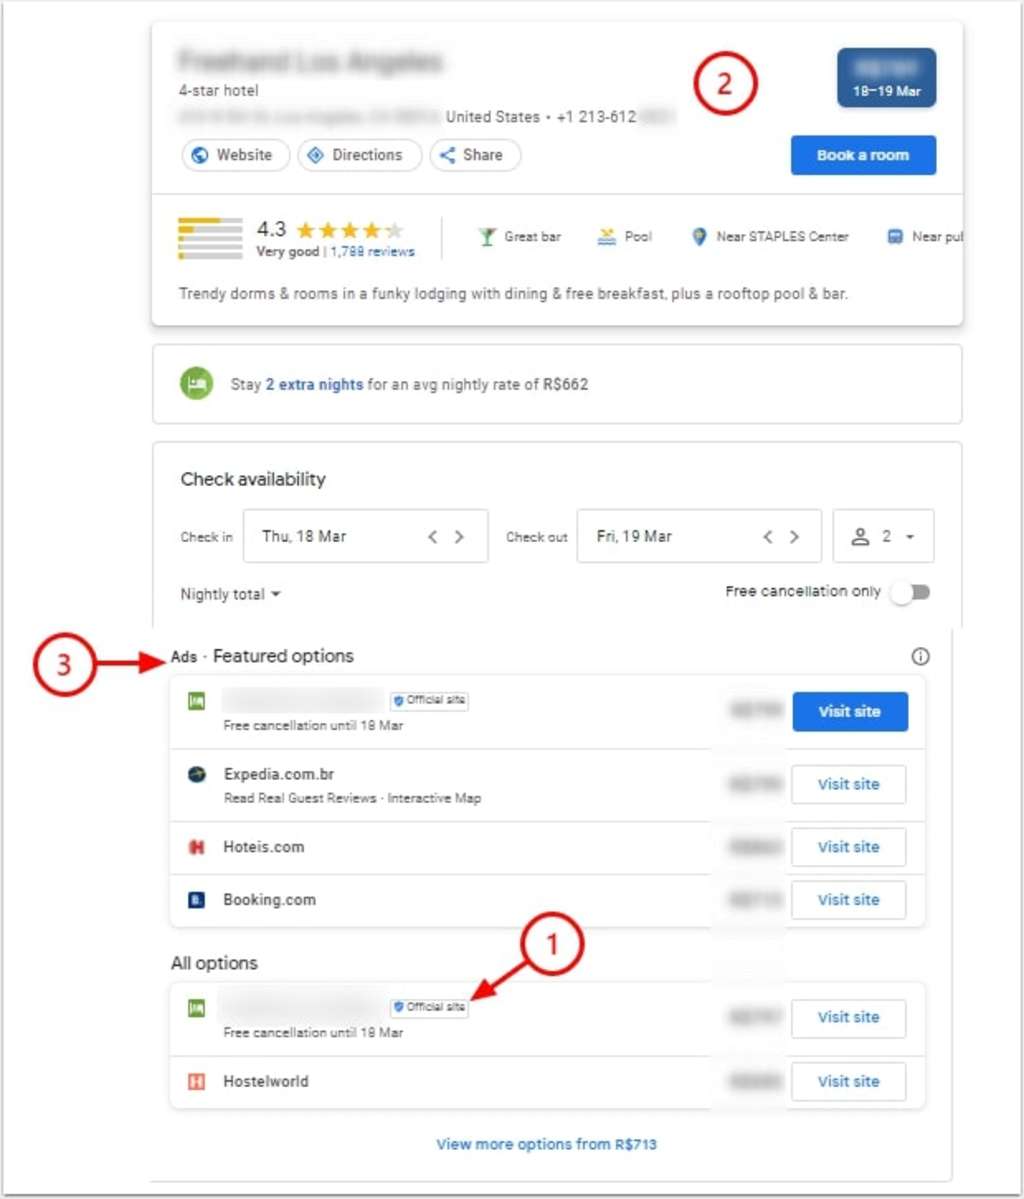Open the 1,788 reviews link
The image size is (1024, 1199).
click(x=373, y=252)
